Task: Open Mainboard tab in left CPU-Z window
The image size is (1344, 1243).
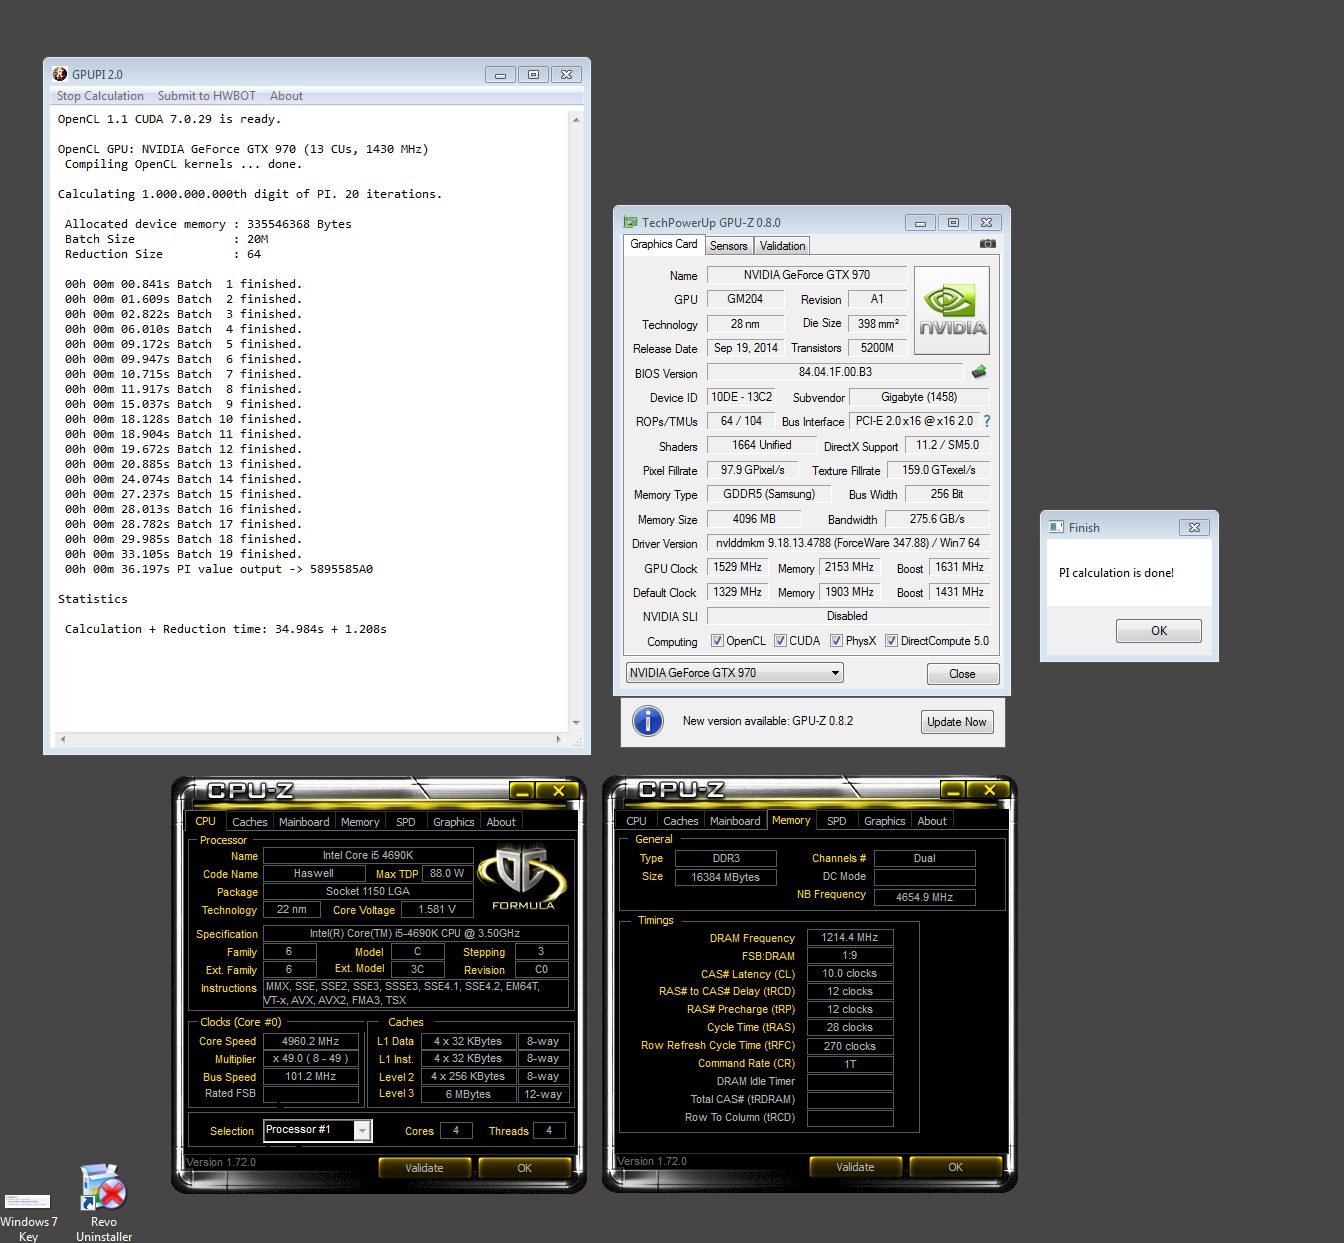Action: pos(304,822)
